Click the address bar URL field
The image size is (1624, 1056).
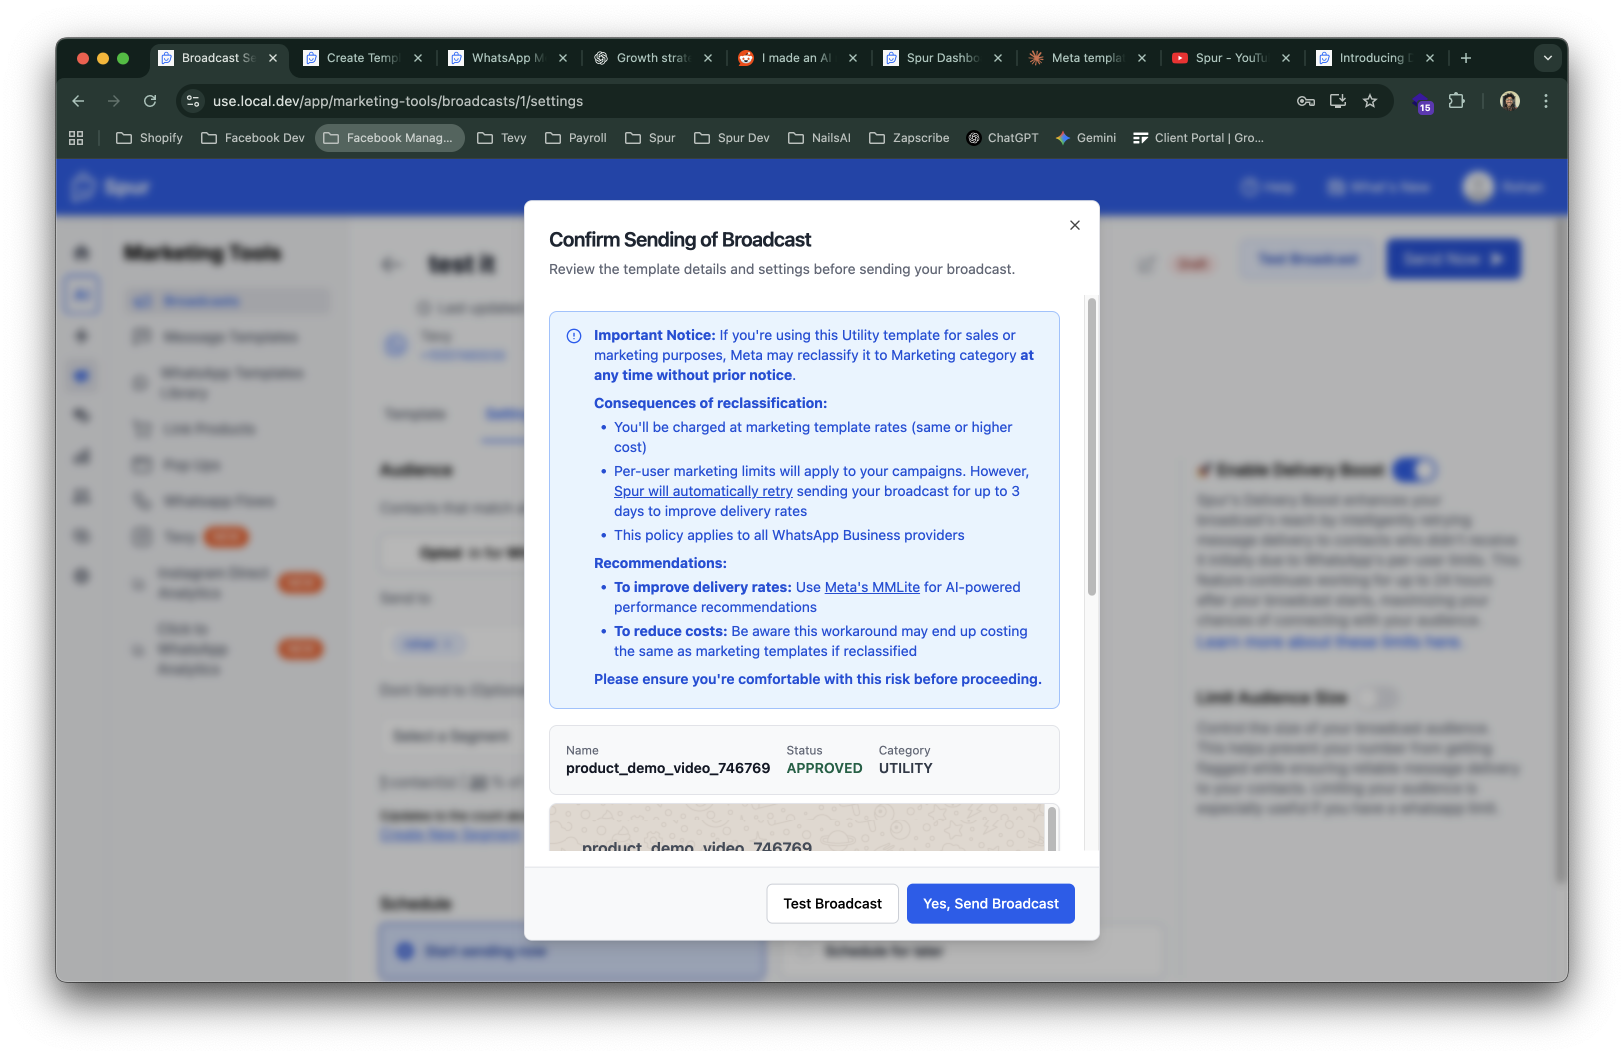point(398,101)
